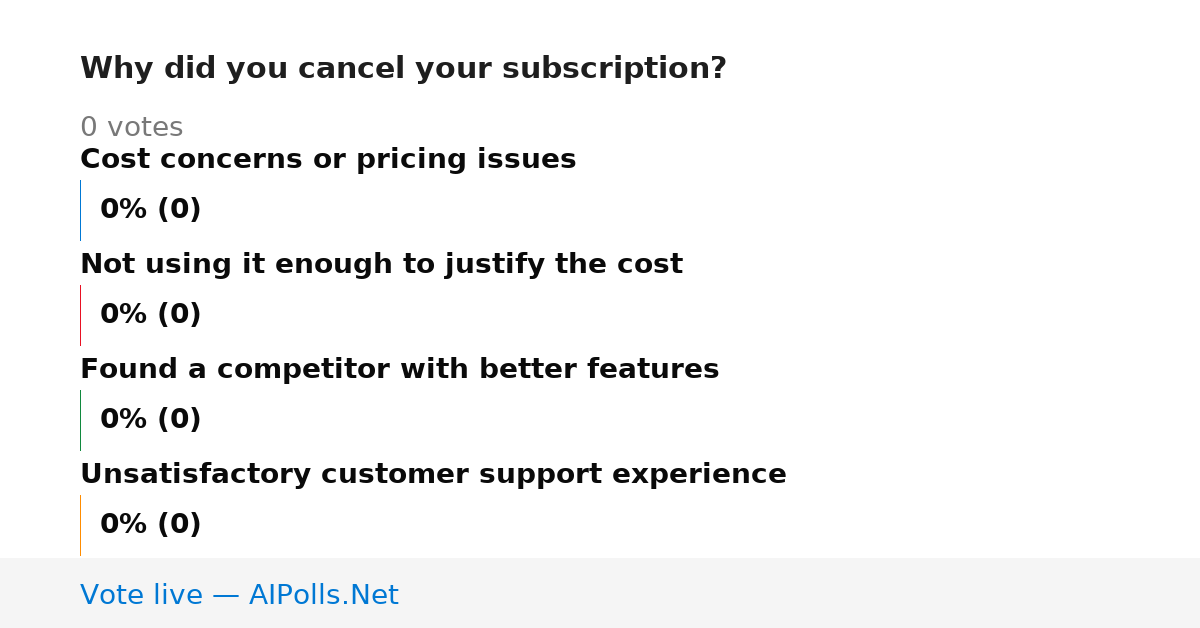This screenshot has height=628, width=1200.
Task: Click 0% (0) under Found a competitor
Action: coord(150,420)
